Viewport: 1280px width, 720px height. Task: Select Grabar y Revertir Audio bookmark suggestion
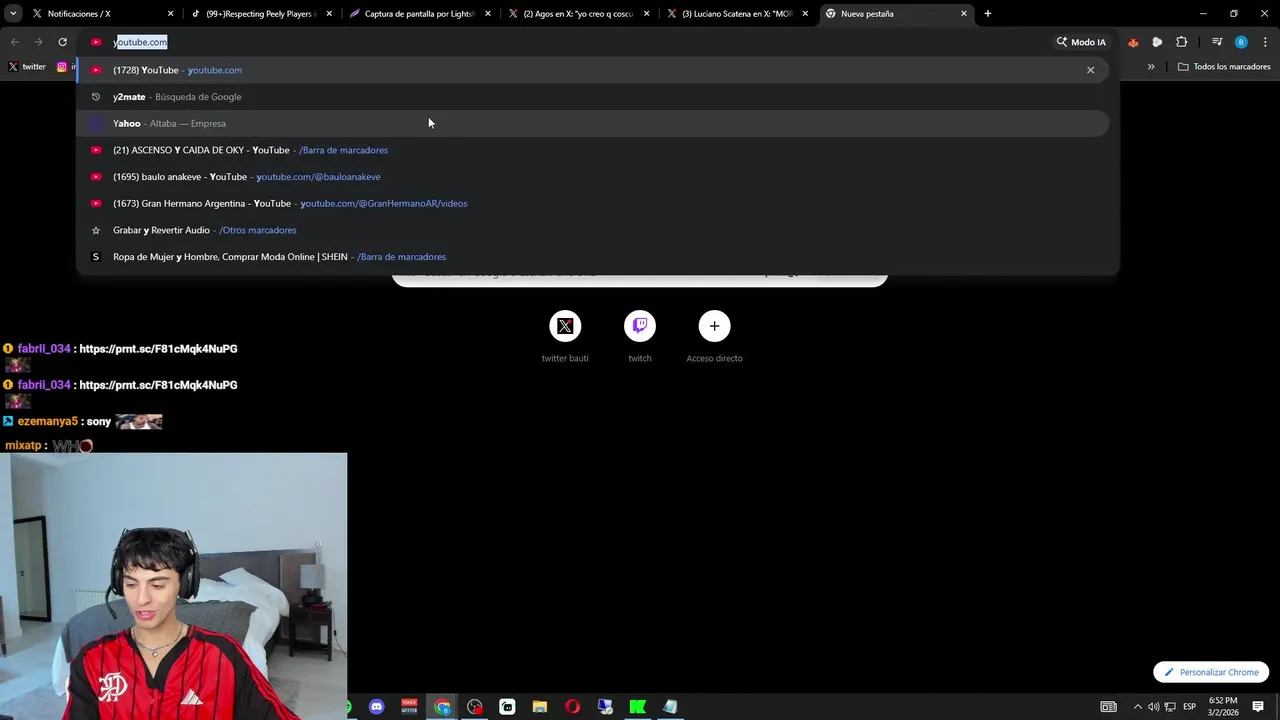coord(594,230)
